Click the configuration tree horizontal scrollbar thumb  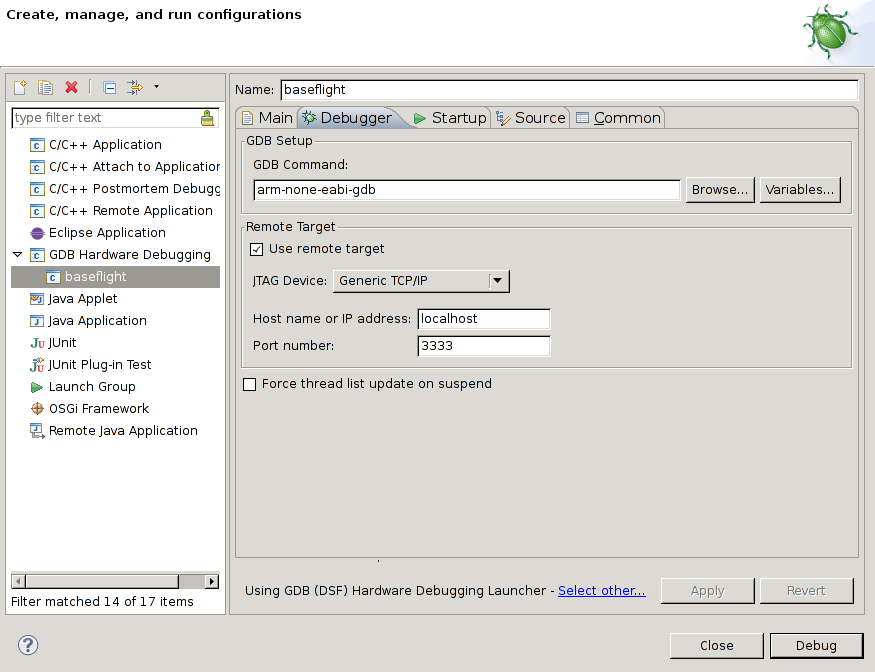tap(102, 582)
